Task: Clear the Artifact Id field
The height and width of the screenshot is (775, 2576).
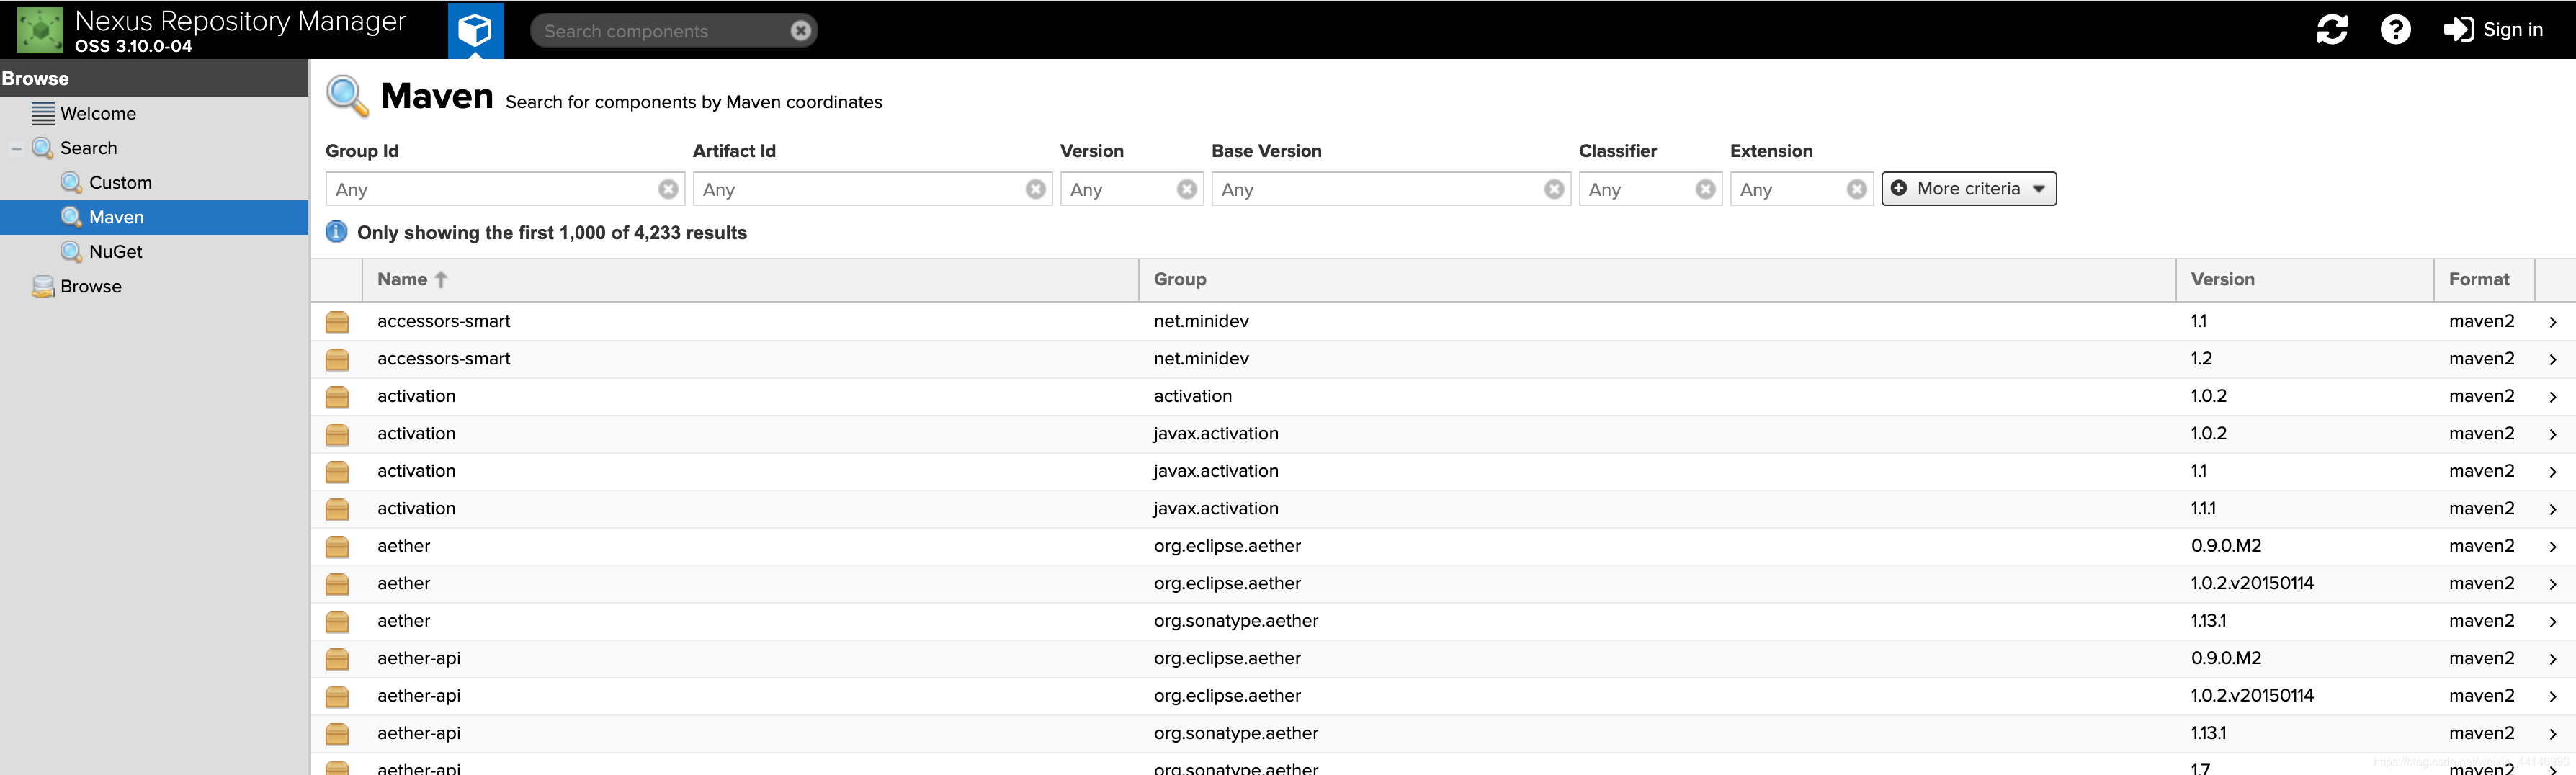Action: 1035,189
